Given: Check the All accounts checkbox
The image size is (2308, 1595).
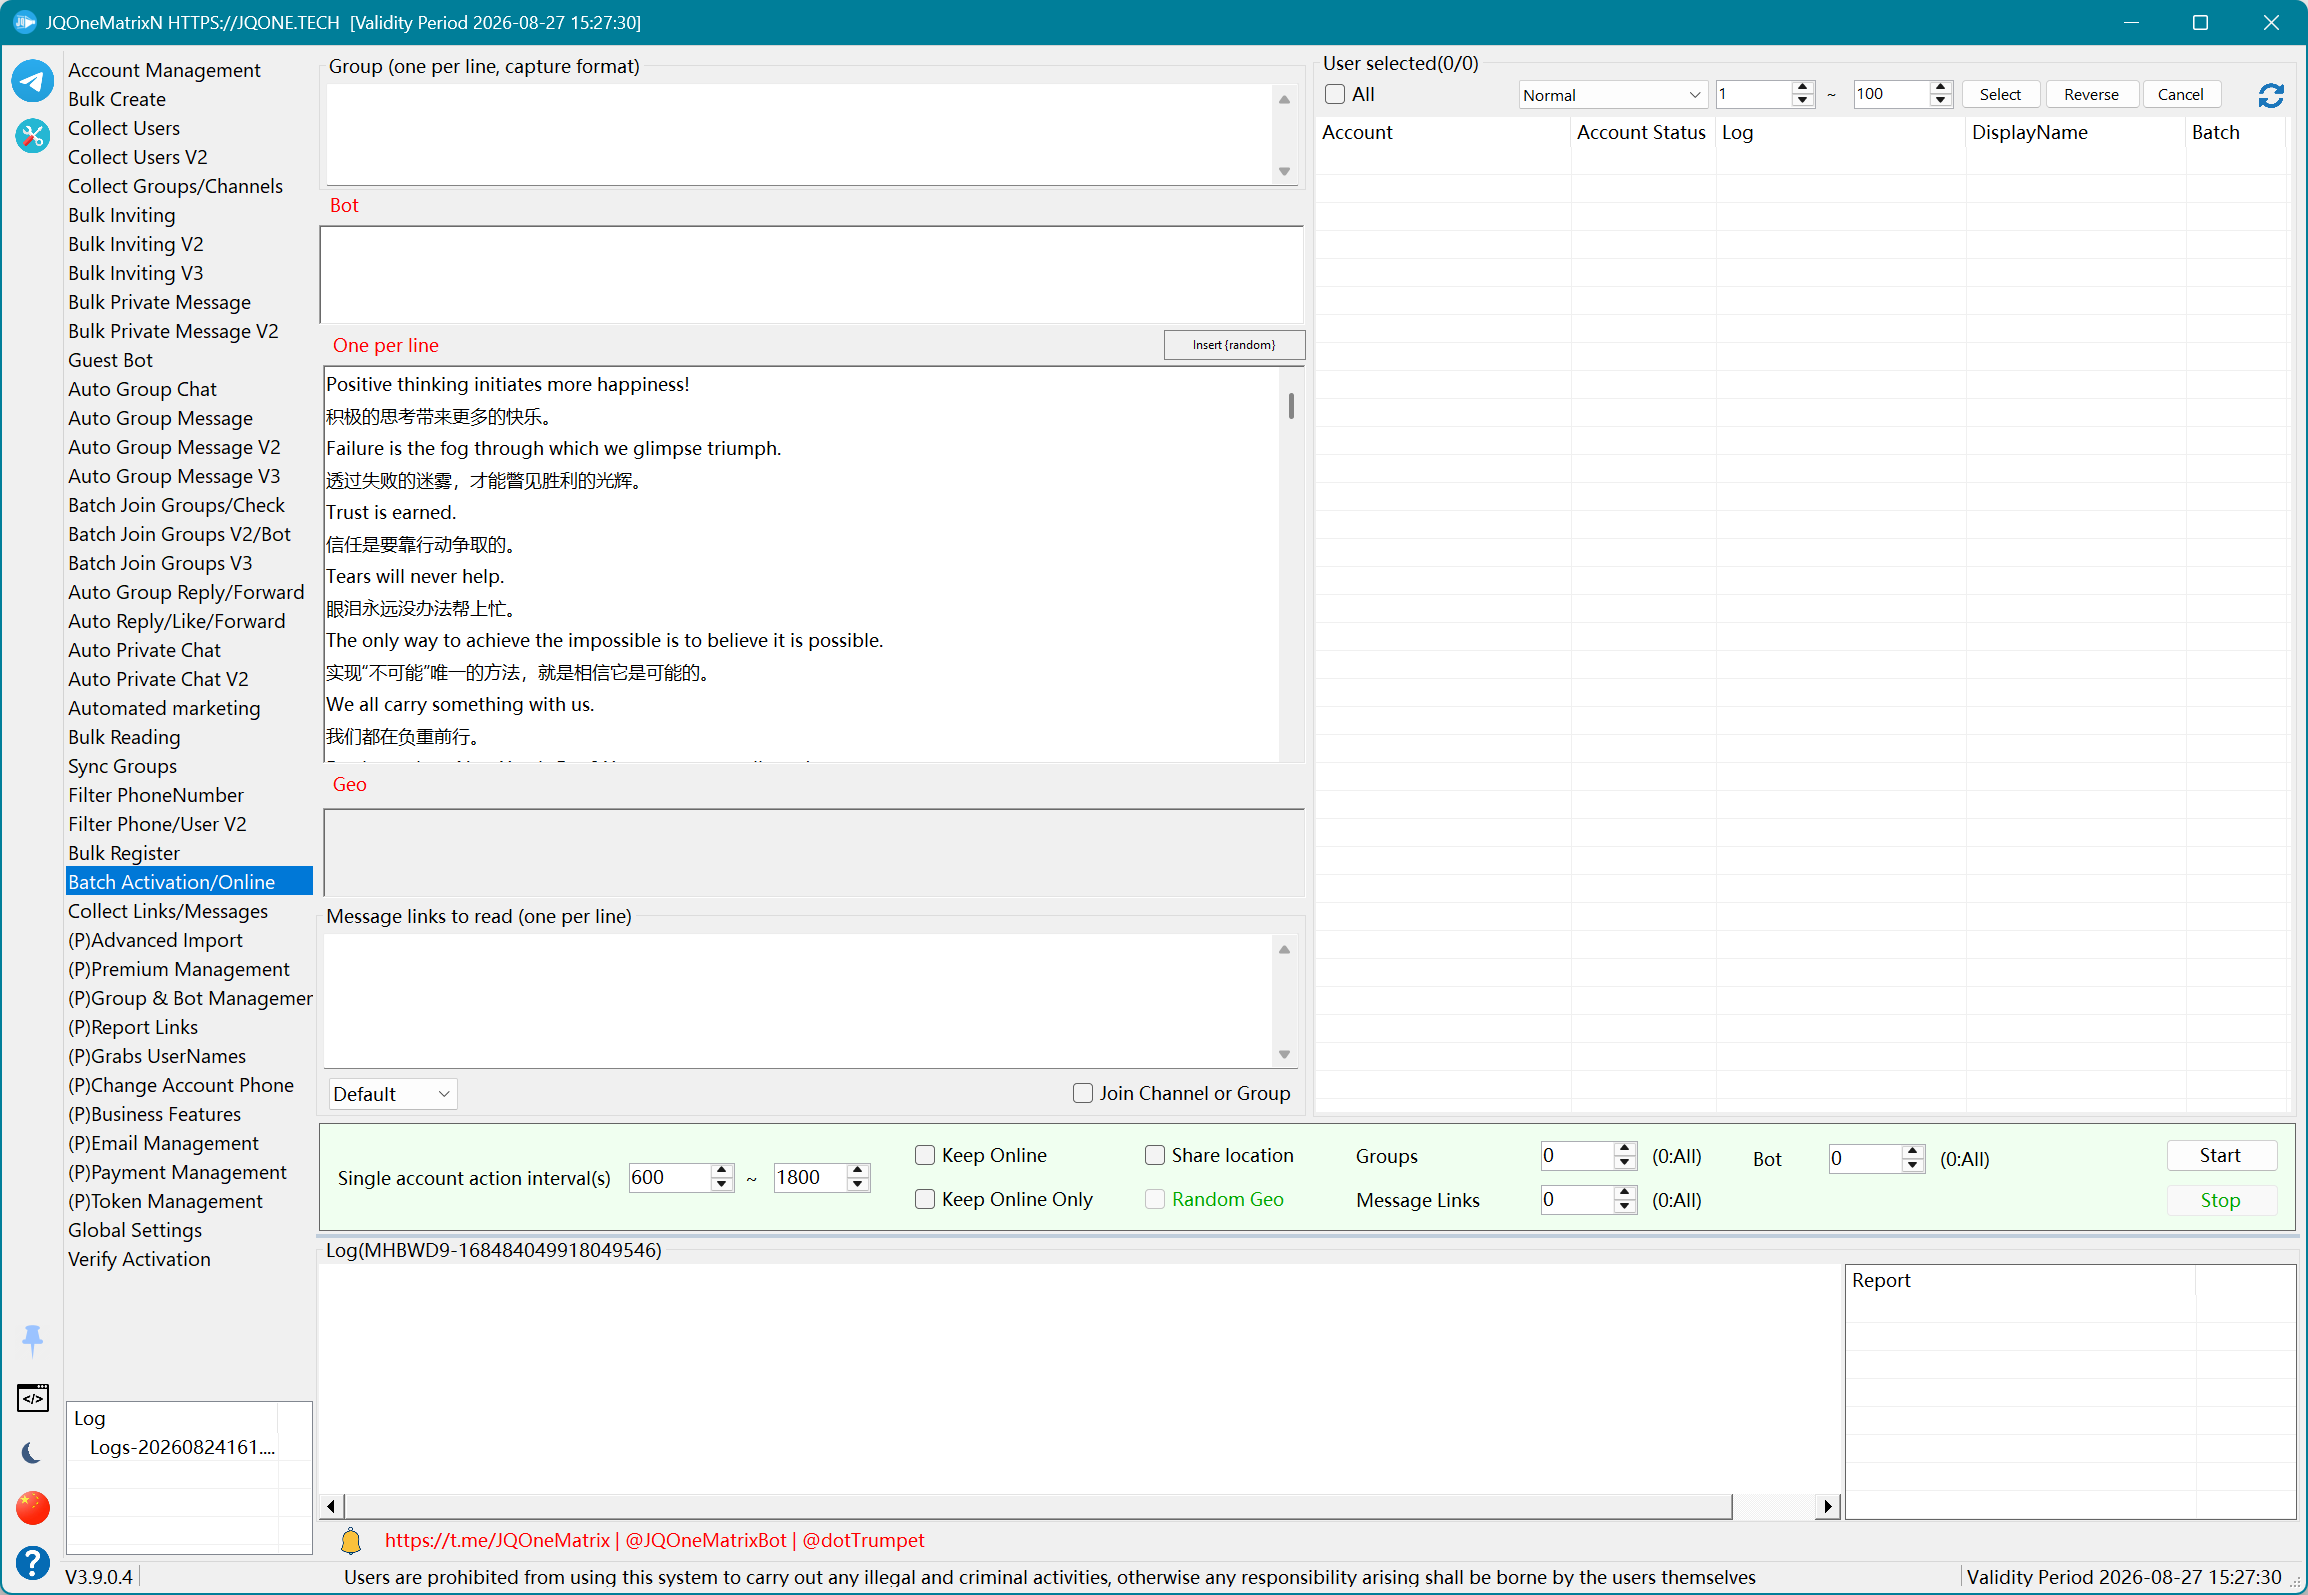Looking at the screenshot, I should pos(1335,94).
